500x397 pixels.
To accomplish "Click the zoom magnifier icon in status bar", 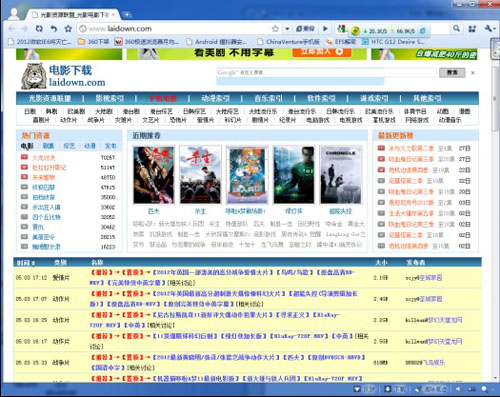I will [484, 389].
